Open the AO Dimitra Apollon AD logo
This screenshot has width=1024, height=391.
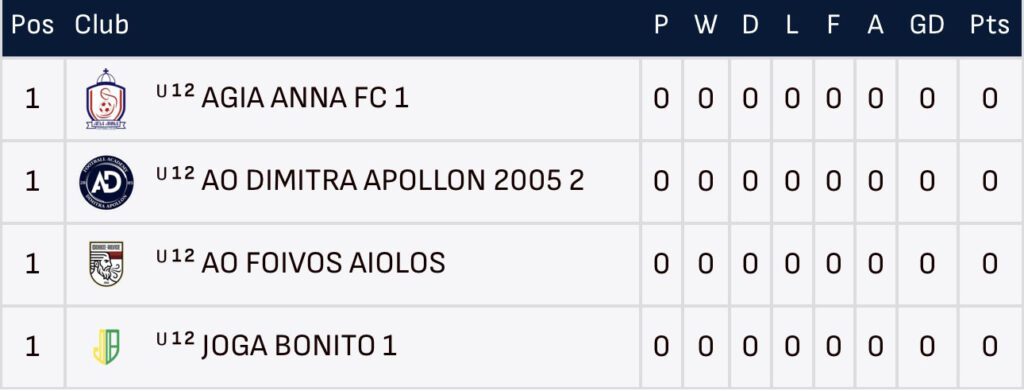pos(106,182)
